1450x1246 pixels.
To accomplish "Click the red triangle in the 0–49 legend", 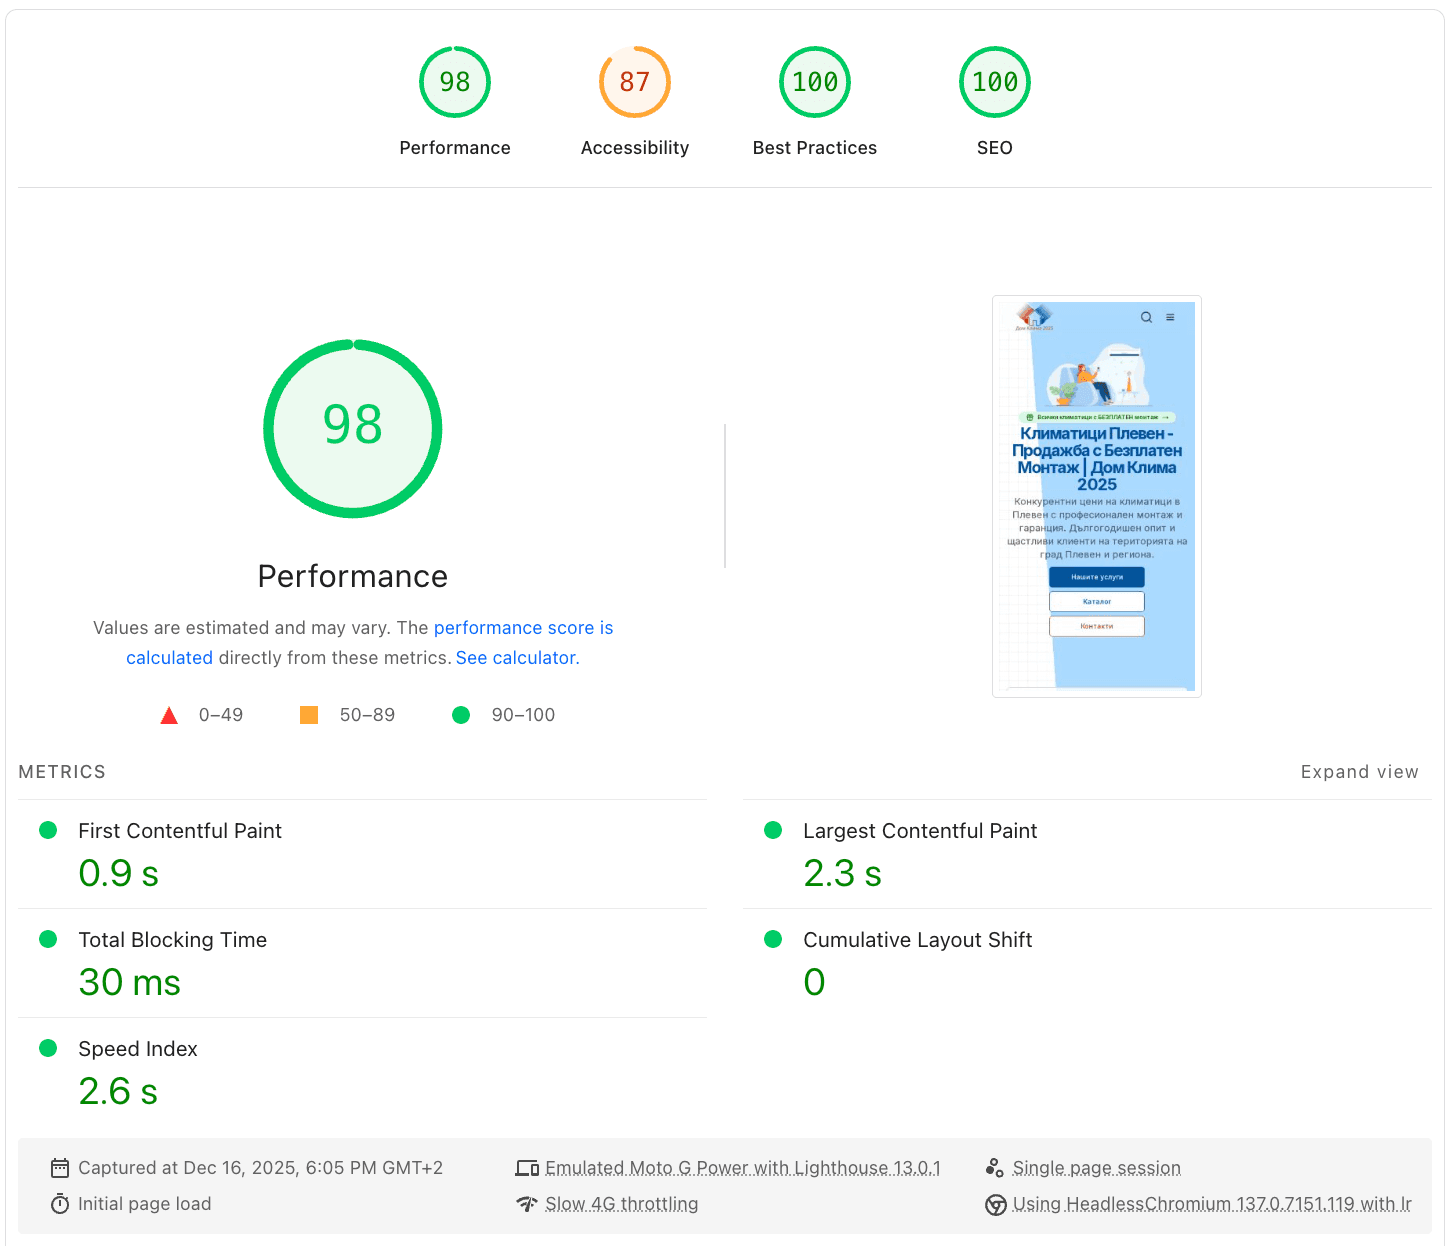I will [x=169, y=714].
